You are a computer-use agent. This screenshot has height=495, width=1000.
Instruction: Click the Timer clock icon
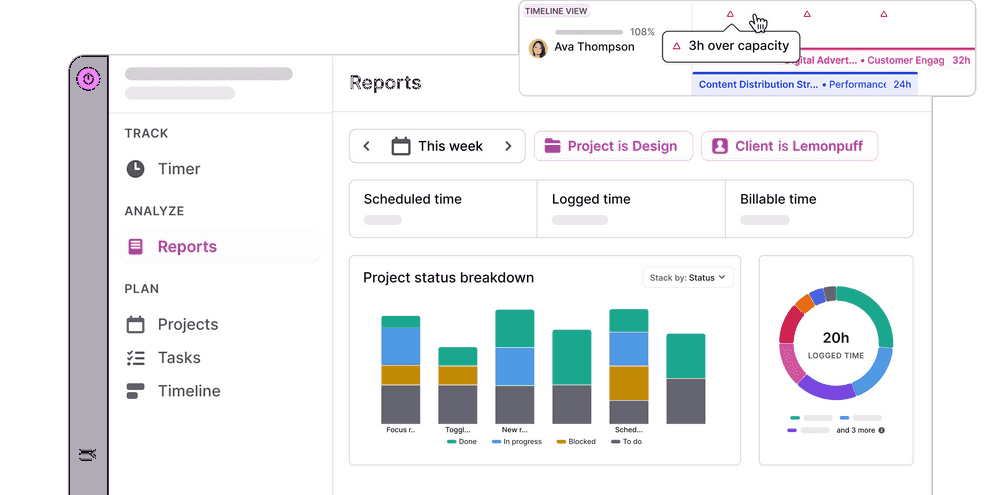[135, 169]
